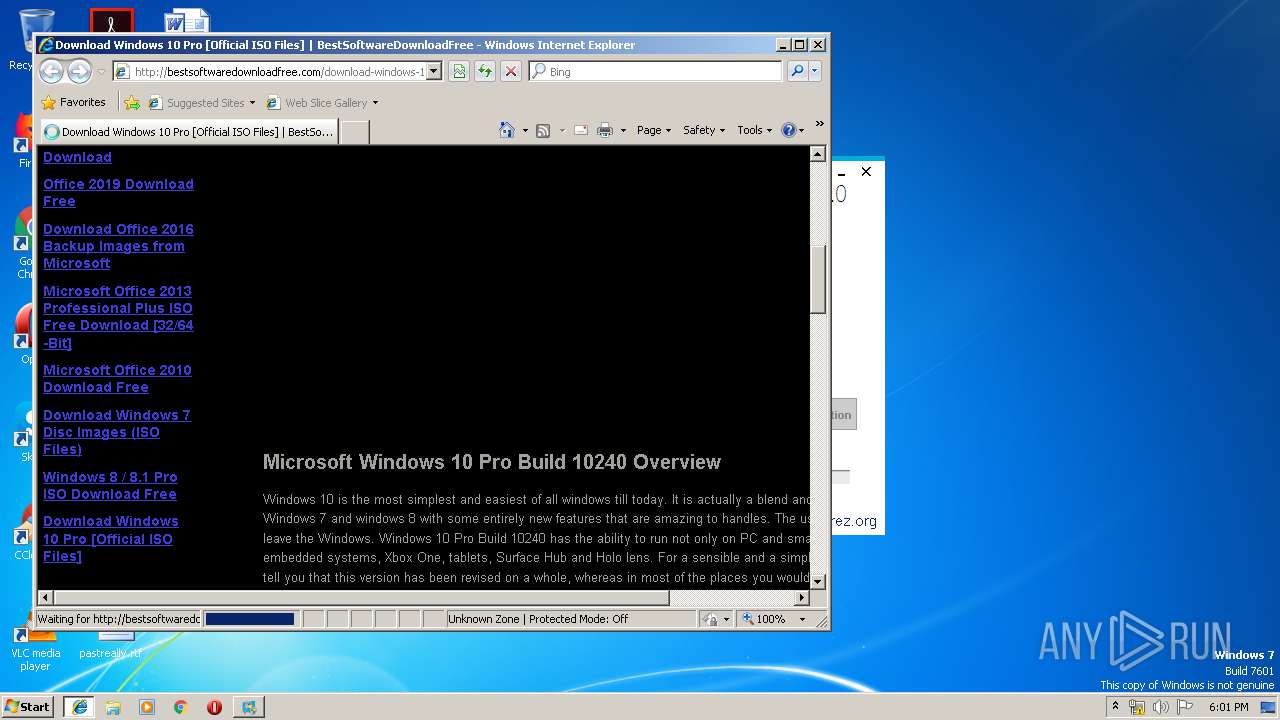Open the Windows Start menu

click(28, 706)
